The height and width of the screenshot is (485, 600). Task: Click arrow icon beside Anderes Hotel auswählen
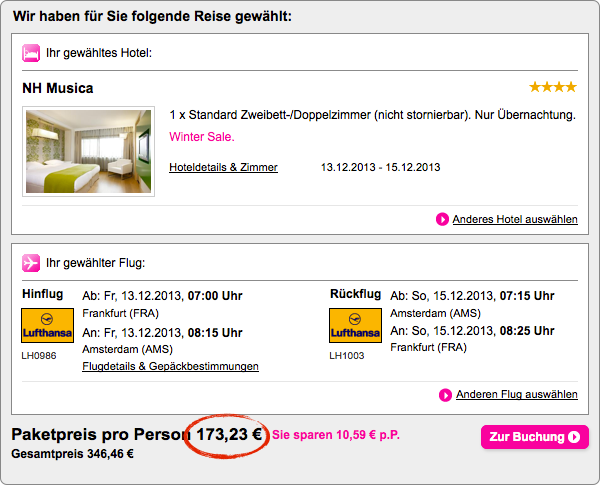(x=443, y=219)
